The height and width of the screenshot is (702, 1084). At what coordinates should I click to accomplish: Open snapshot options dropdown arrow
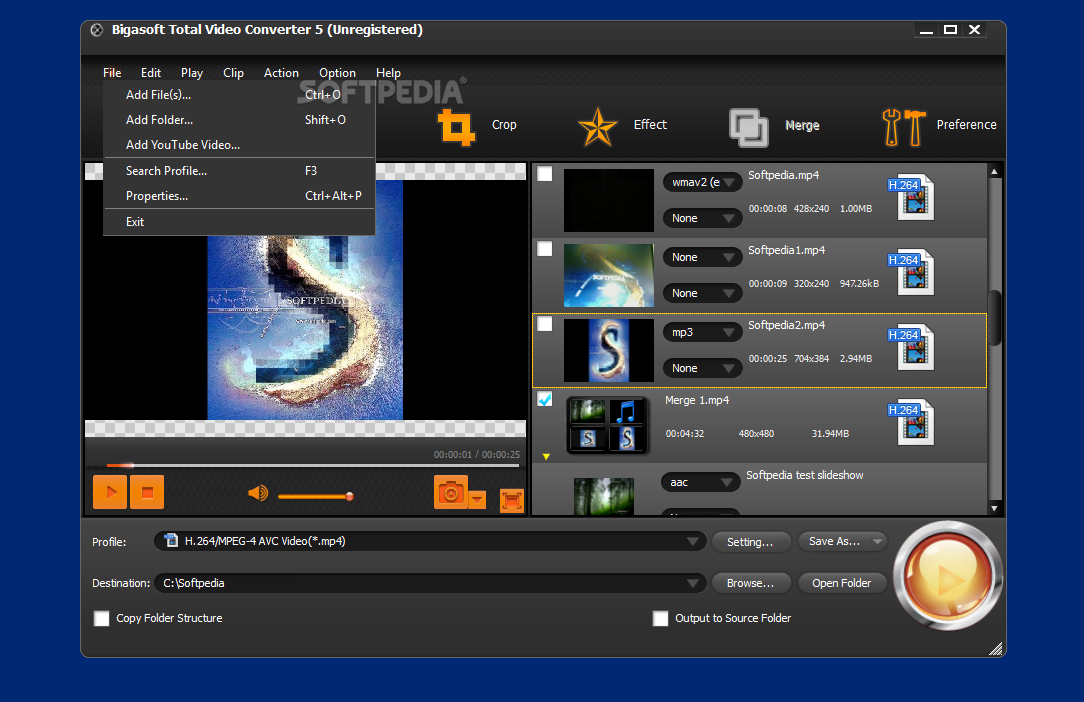coord(477,499)
